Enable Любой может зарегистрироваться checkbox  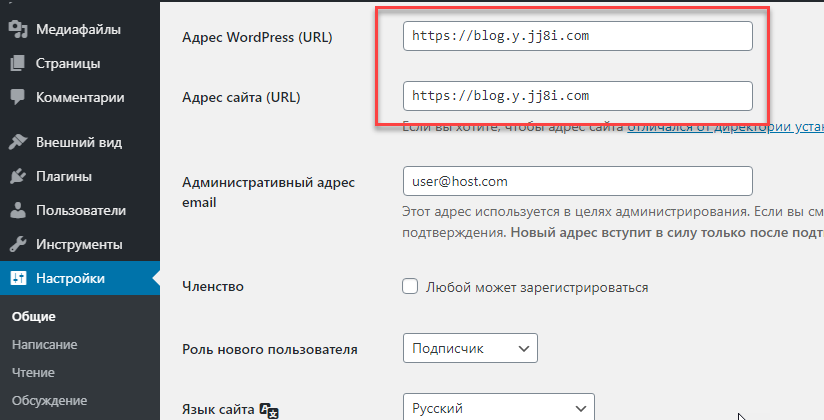pyautogui.click(x=410, y=286)
